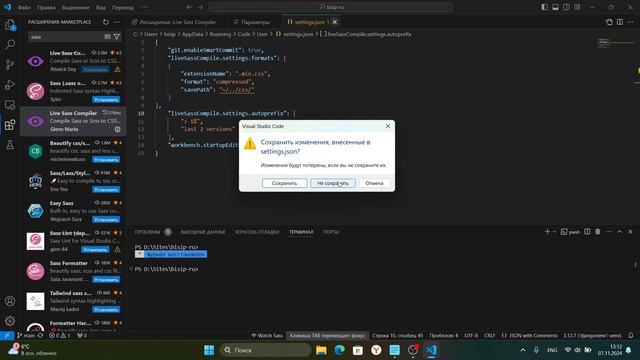Image resolution: width=640 pixels, height=360 pixels.
Task: Maximize the panel size with chevron
Action: 620,232
